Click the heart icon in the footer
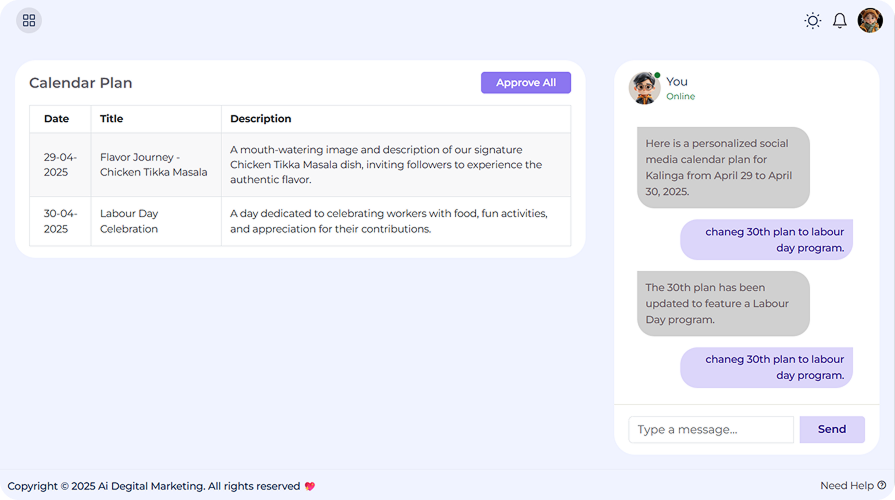 pyautogui.click(x=310, y=486)
